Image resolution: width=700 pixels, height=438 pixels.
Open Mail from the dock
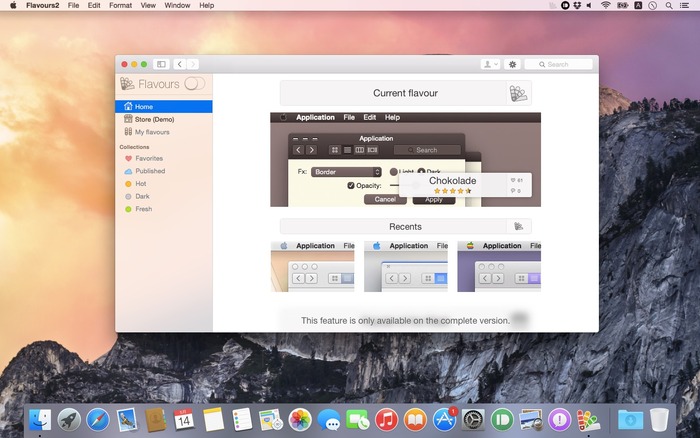(x=127, y=420)
